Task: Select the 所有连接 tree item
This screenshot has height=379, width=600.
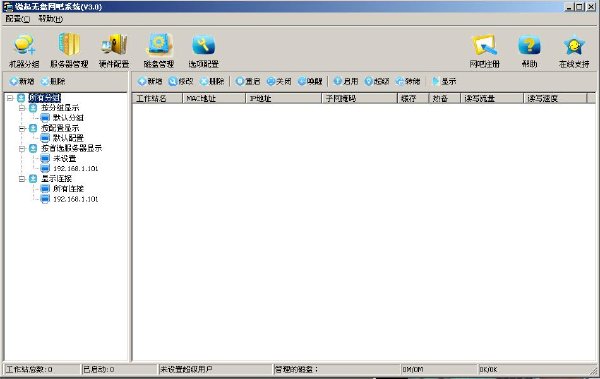Action: (68, 189)
